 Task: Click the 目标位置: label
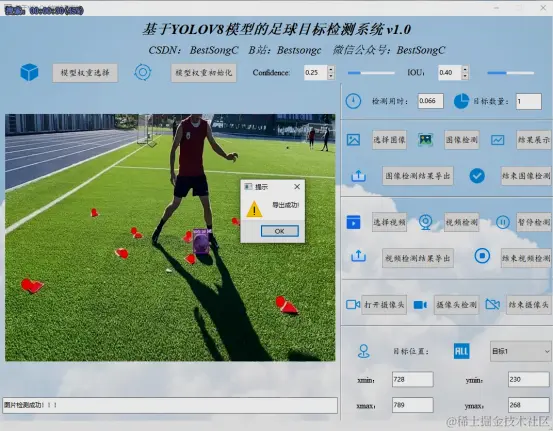(411, 351)
